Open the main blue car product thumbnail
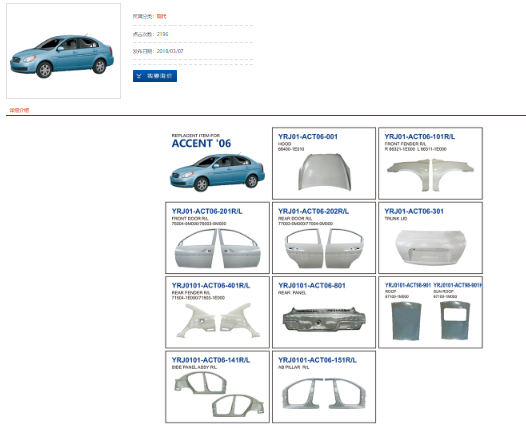Screen dimensions: 526x429 [63, 51]
